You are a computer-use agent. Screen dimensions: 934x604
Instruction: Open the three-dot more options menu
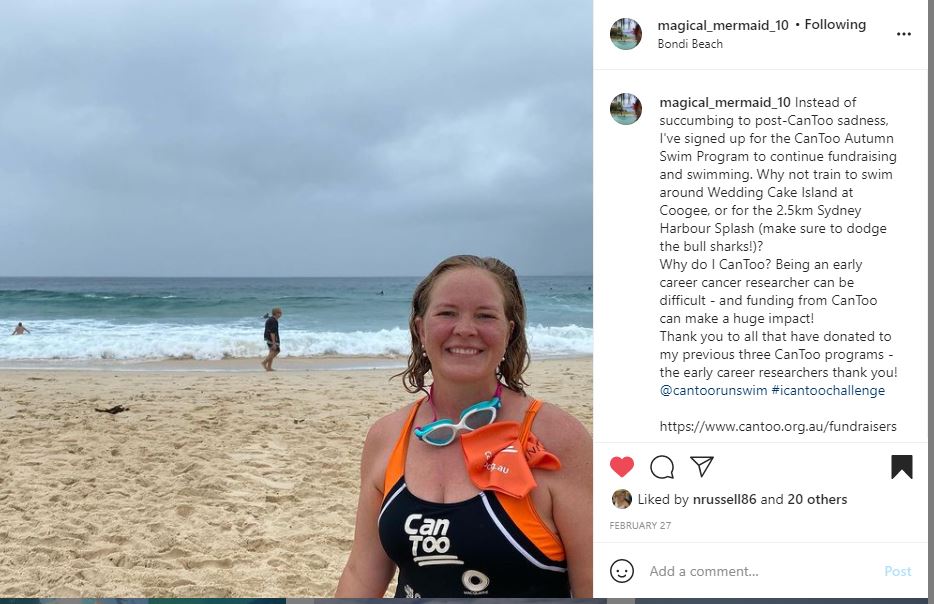[904, 34]
